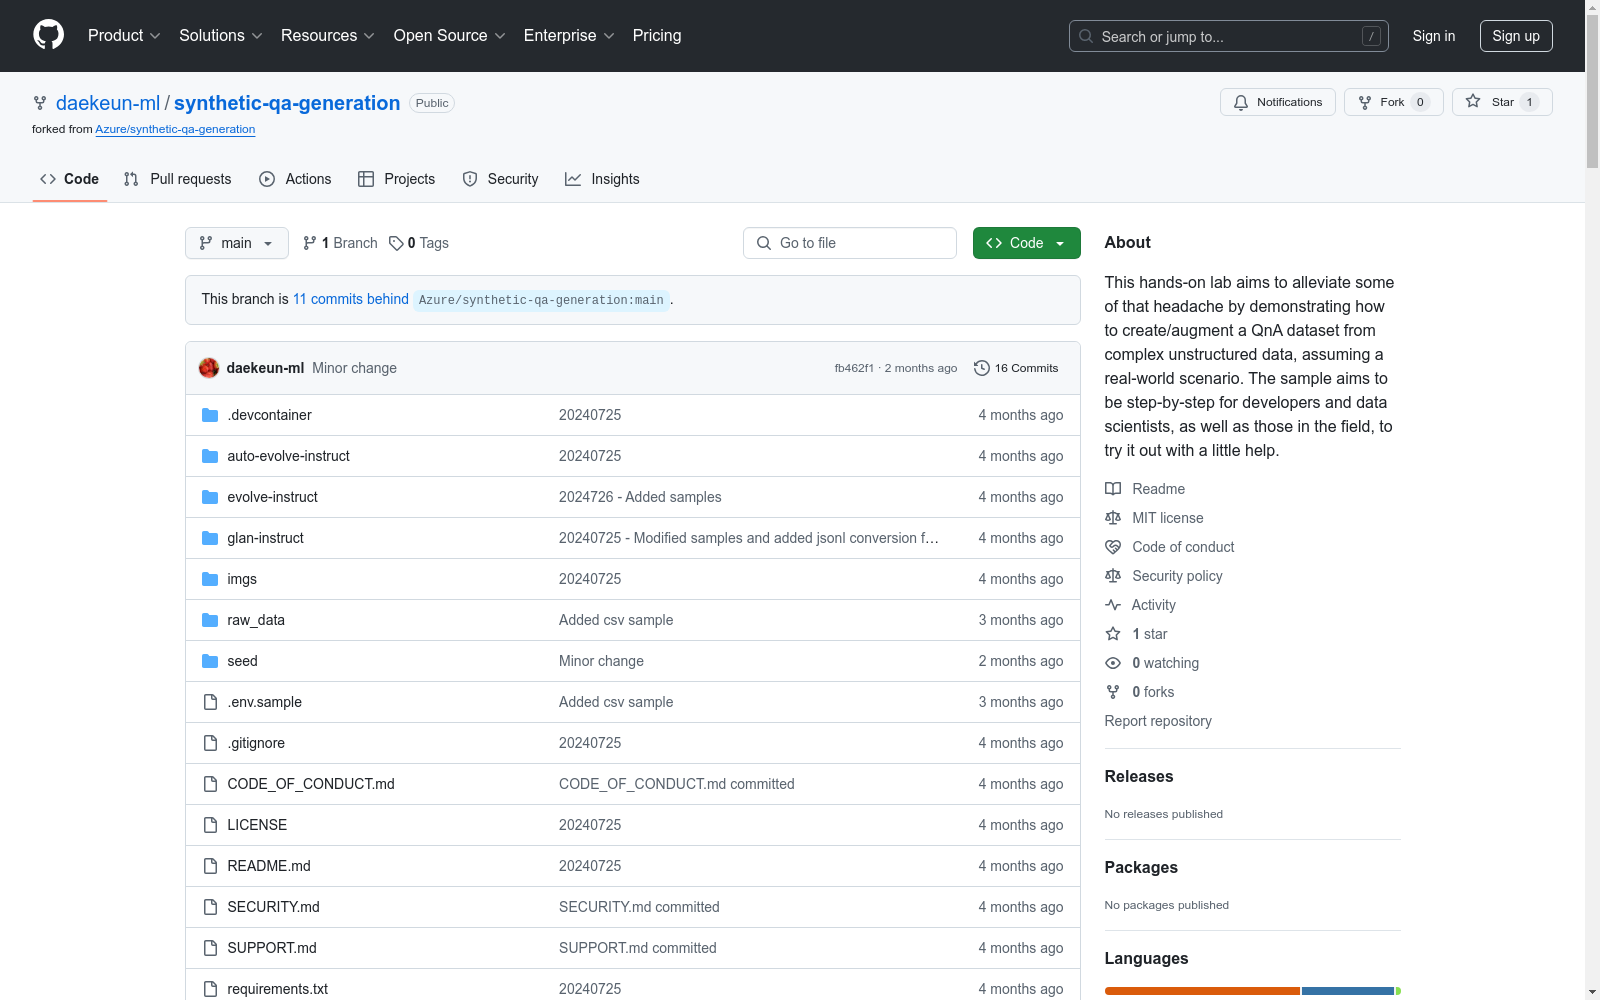Switch to the Code tab
1600x1000 pixels.
coord(69,179)
